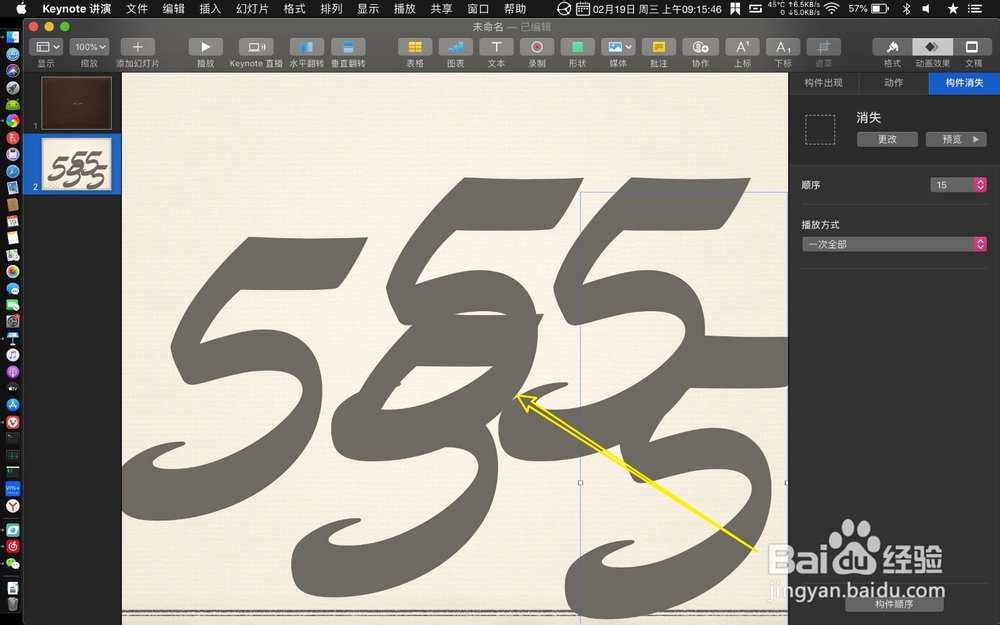Click the 预览 preview button
The height and width of the screenshot is (625, 1000).
click(x=955, y=139)
